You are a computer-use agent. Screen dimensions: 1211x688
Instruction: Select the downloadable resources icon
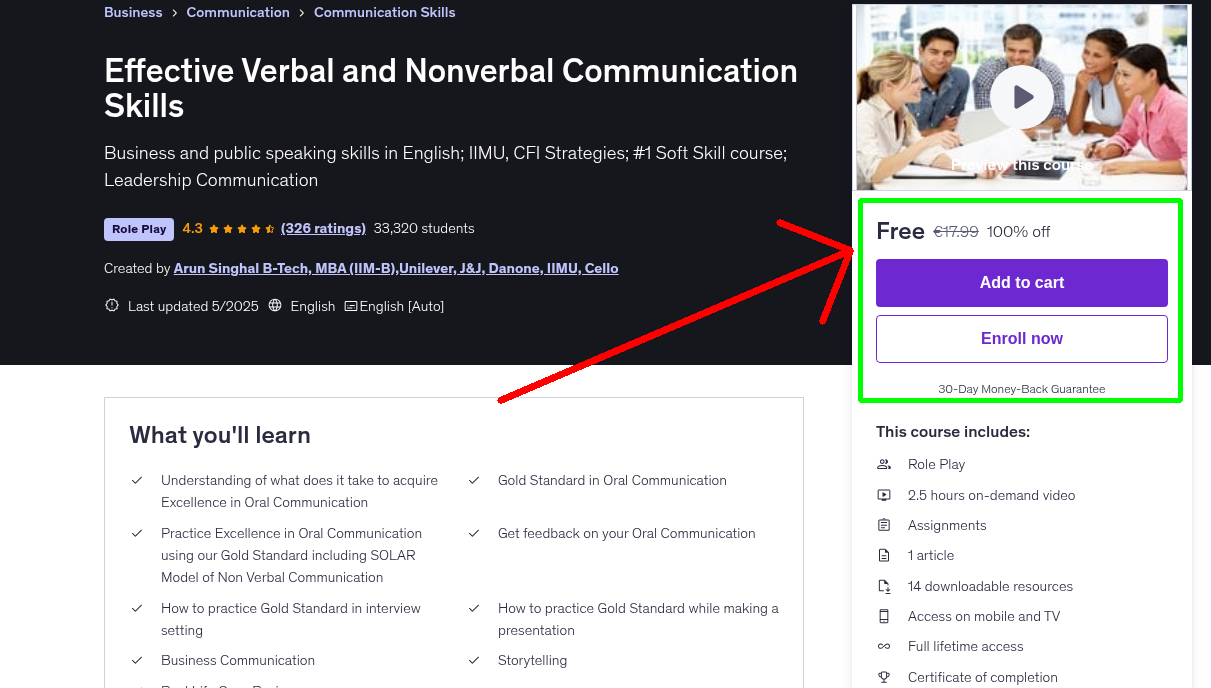(x=884, y=586)
